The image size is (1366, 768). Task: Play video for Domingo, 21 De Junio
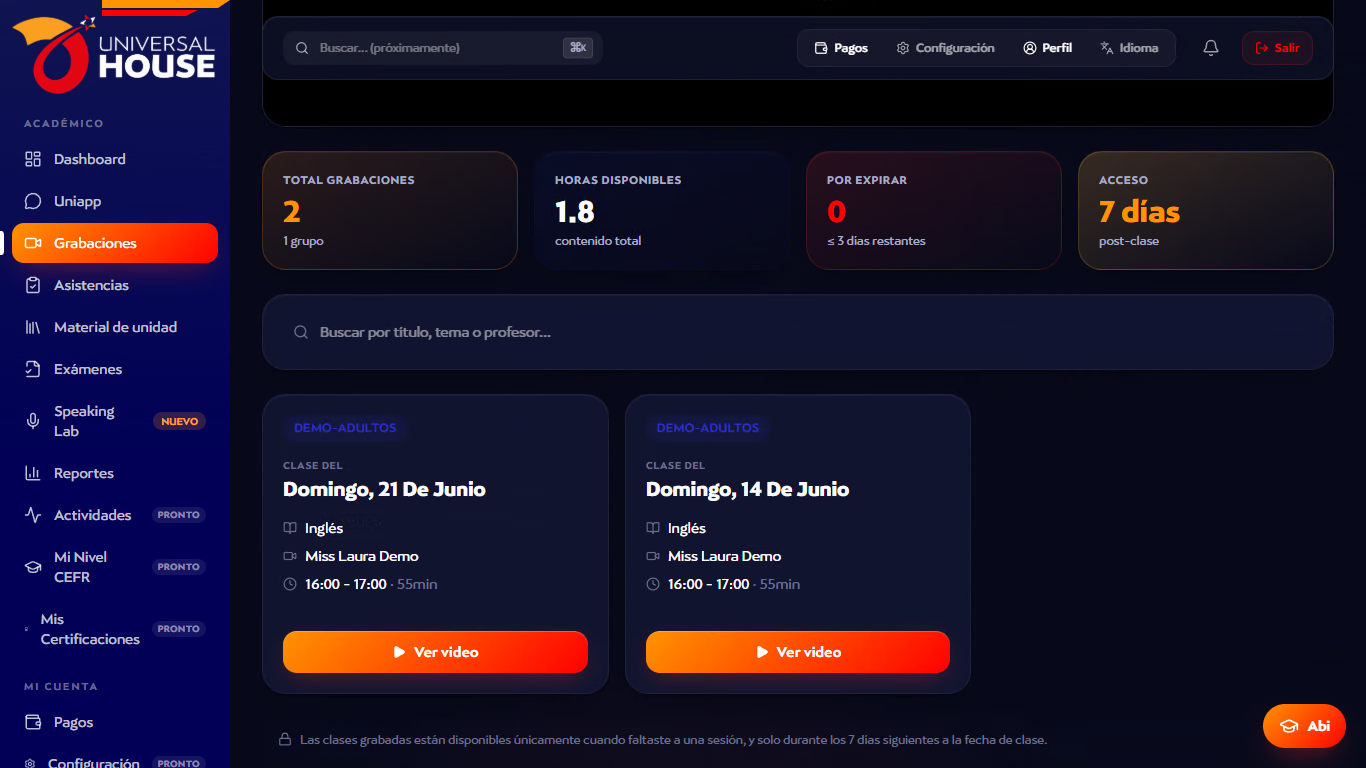(x=435, y=652)
